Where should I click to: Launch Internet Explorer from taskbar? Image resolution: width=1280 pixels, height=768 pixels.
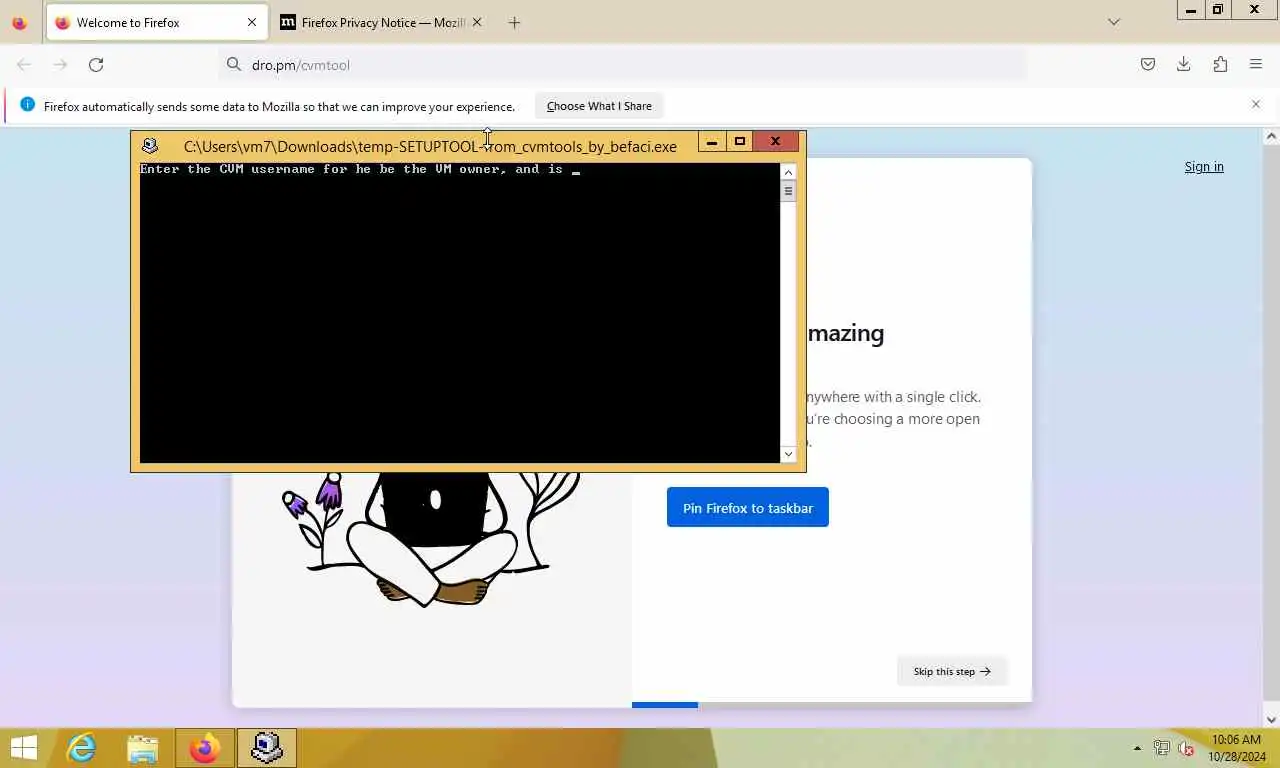(x=81, y=748)
